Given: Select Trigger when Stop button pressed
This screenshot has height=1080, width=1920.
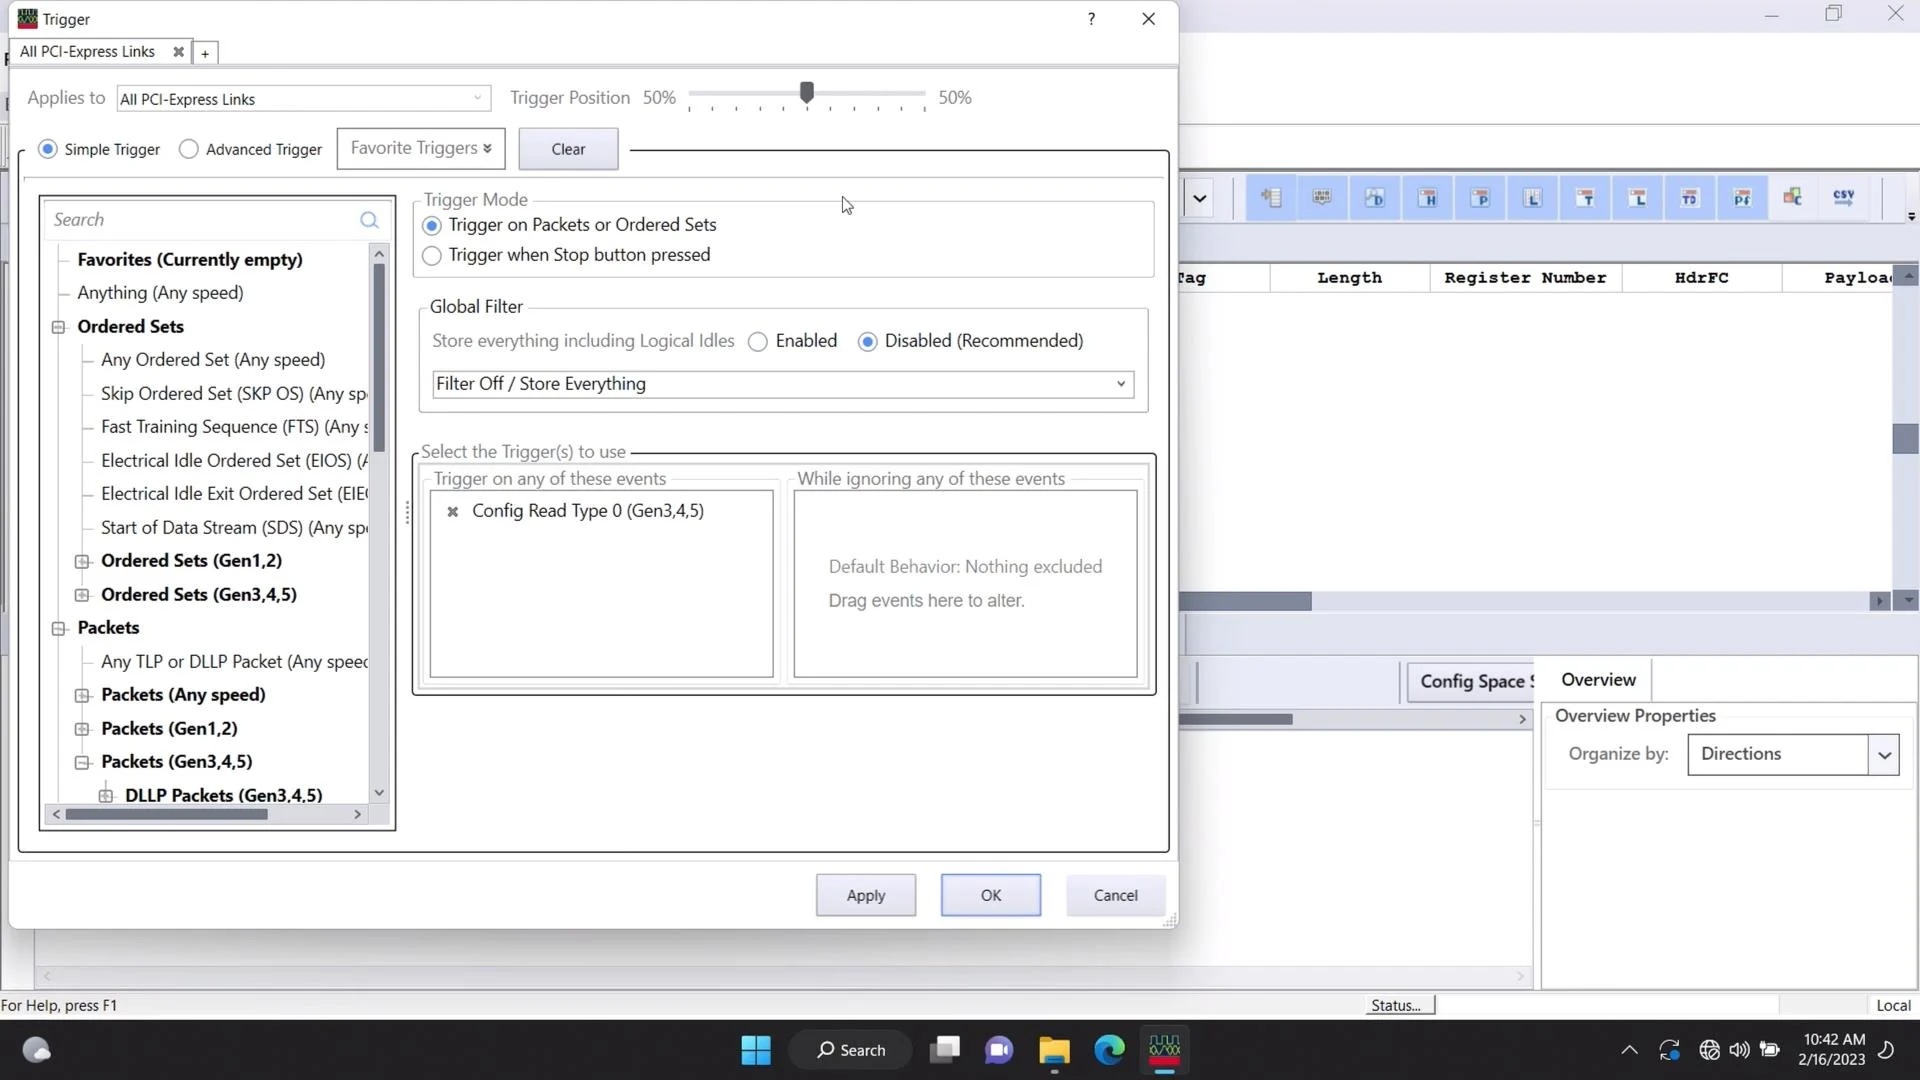Looking at the screenshot, I should [x=432, y=256].
